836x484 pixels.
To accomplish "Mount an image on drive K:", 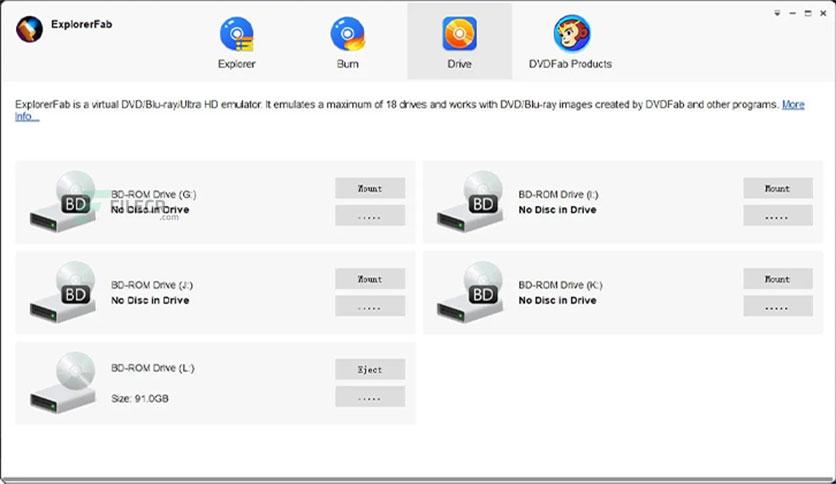I will point(778,279).
